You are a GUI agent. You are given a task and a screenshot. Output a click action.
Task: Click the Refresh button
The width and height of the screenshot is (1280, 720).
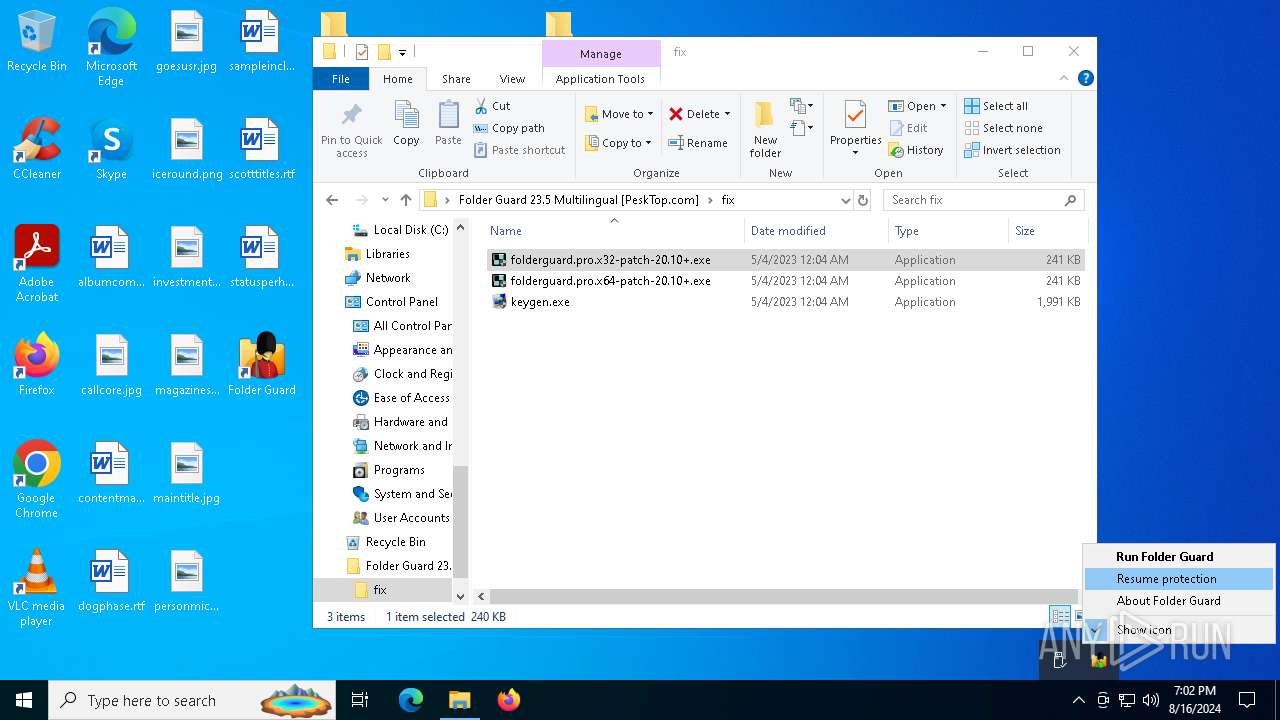pos(863,200)
